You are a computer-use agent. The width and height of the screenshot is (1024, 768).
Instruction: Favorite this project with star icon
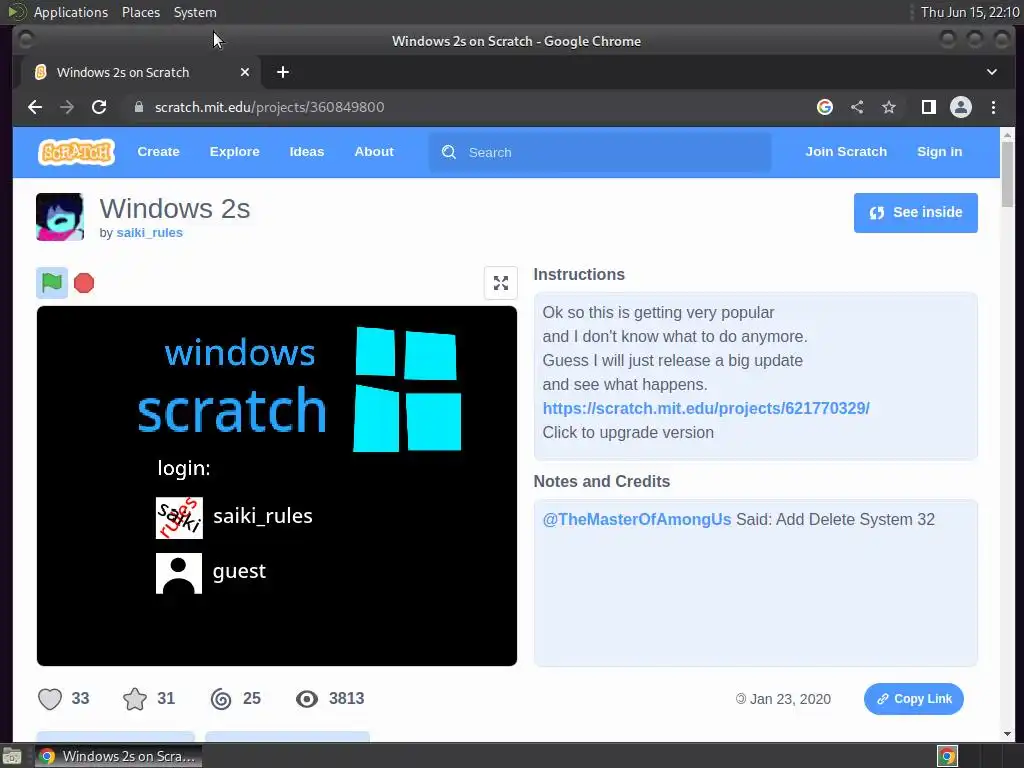tap(135, 699)
